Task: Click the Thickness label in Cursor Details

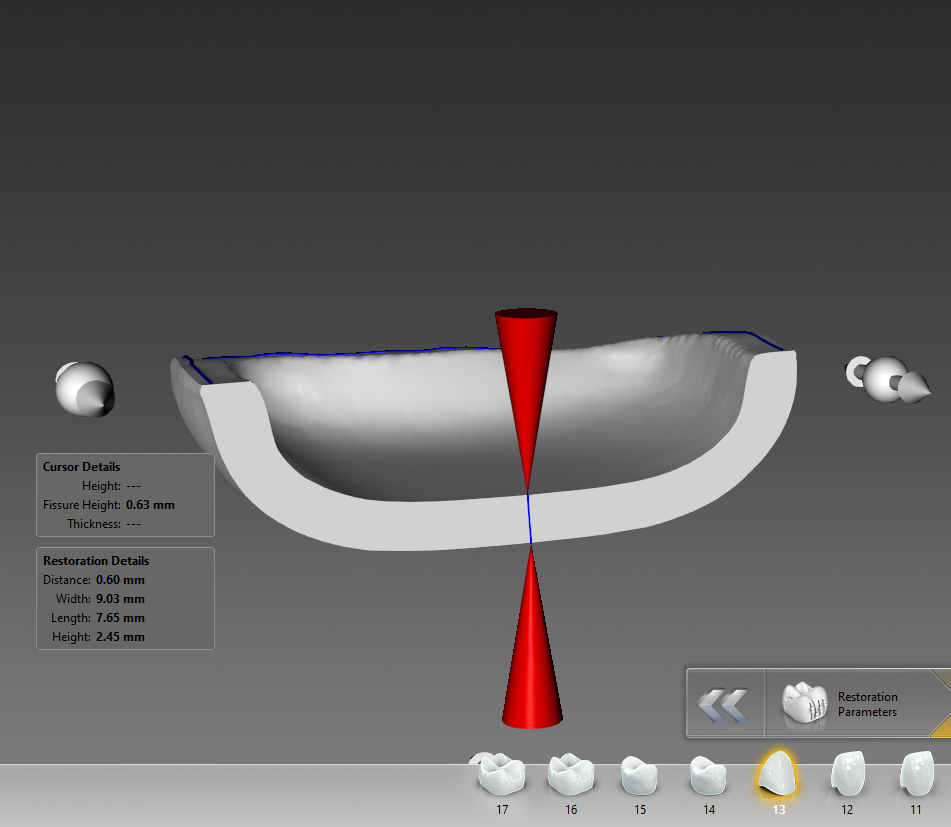Action: click(x=94, y=524)
